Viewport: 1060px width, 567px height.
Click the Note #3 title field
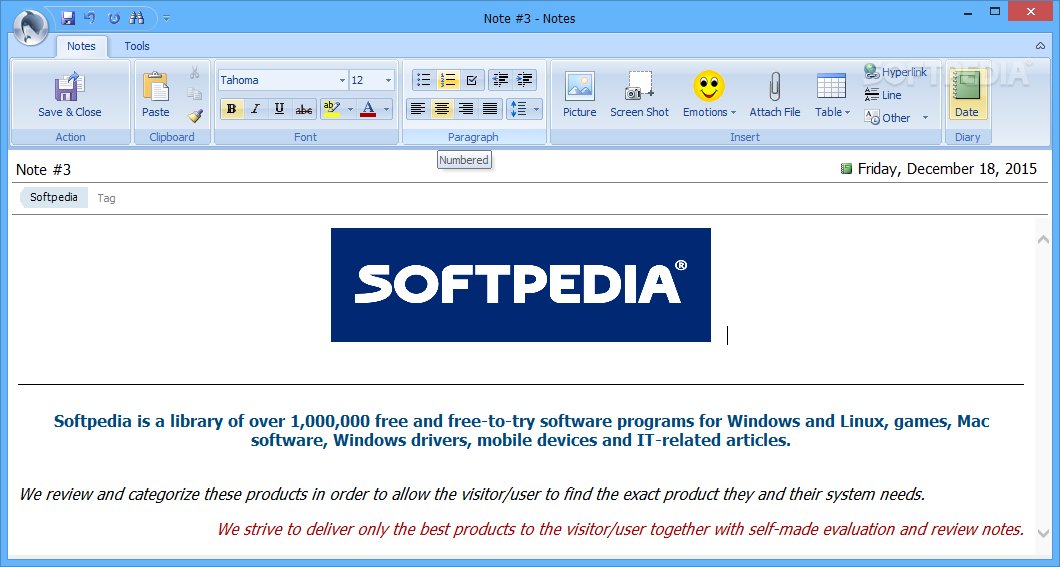pyautogui.click(x=44, y=169)
